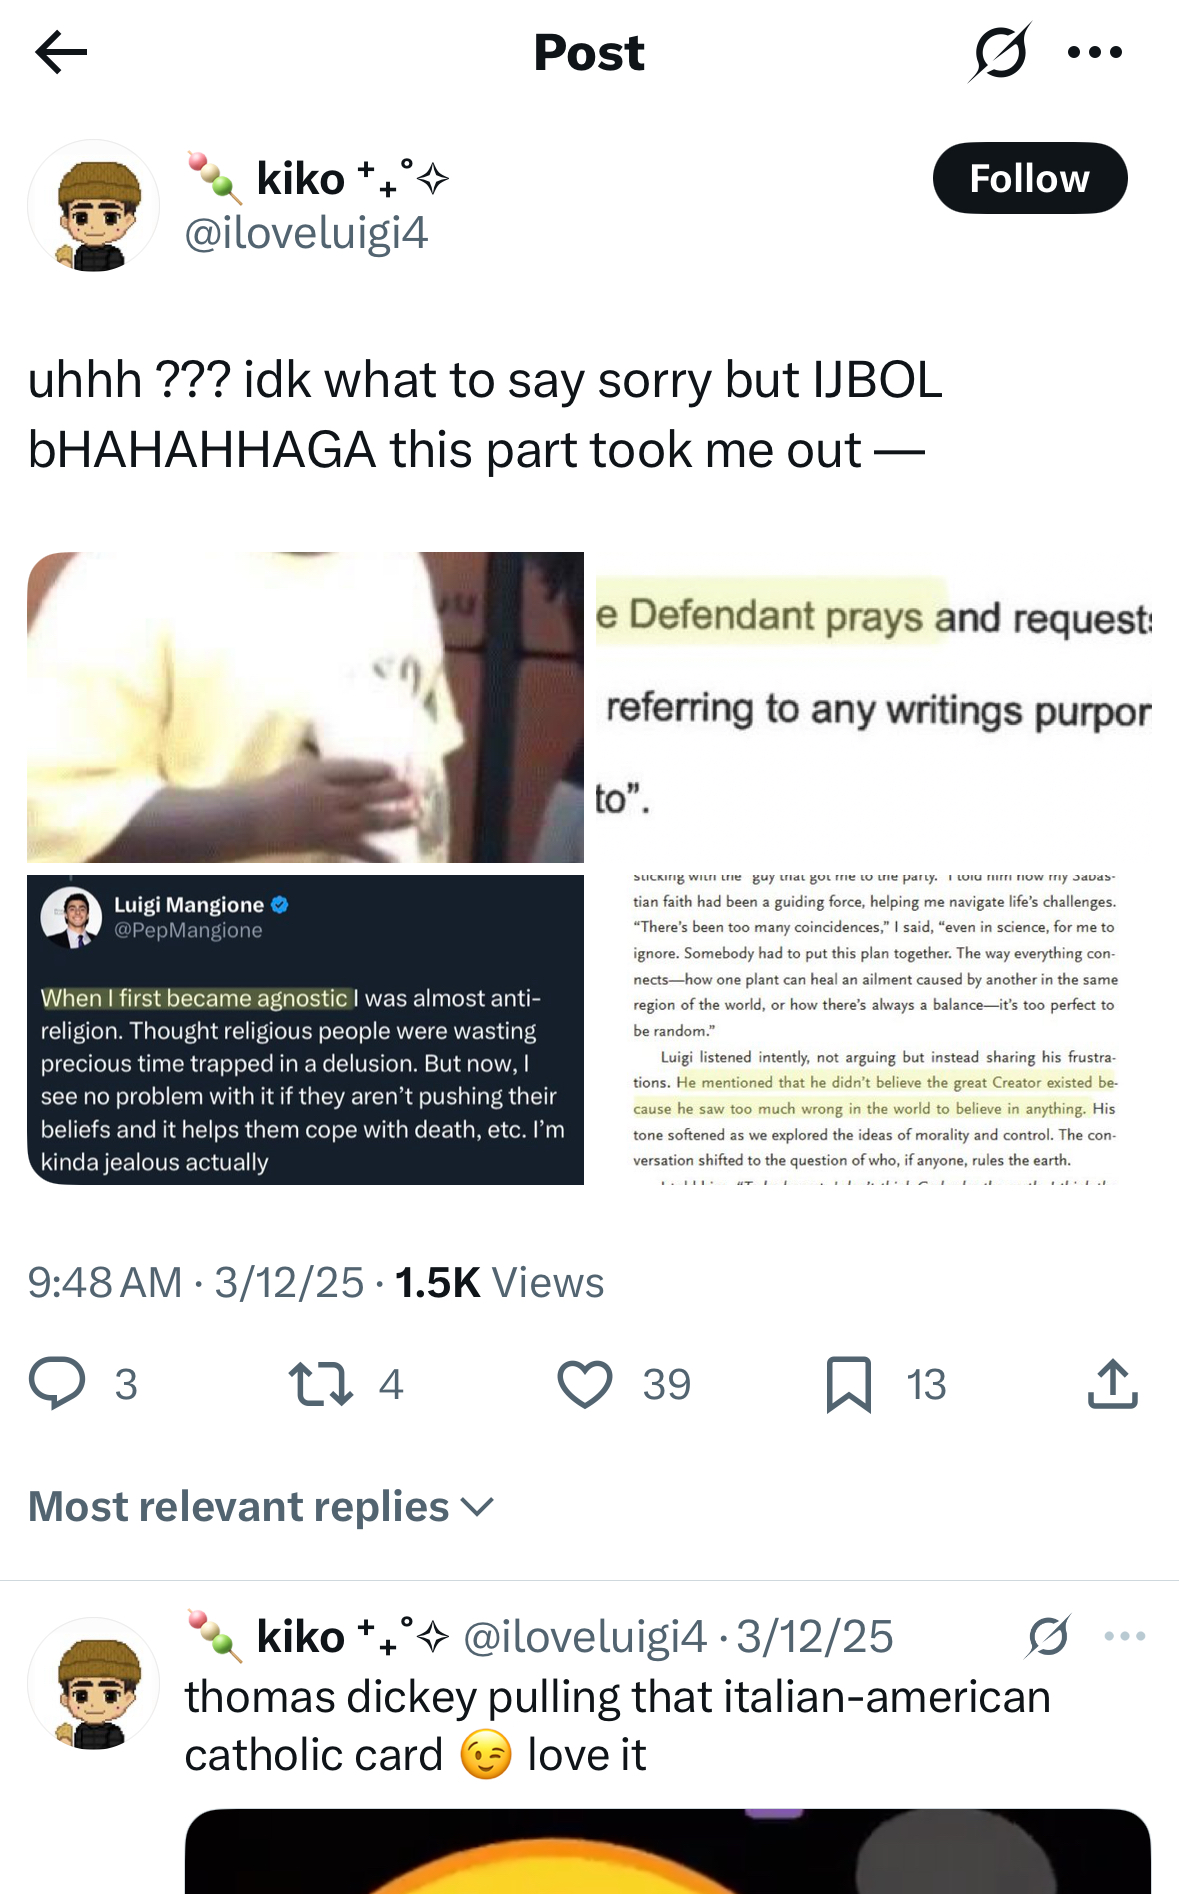Screen dimensions: 1179x1894
Task: Open the Defendant prays document image
Action: tap(874, 707)
